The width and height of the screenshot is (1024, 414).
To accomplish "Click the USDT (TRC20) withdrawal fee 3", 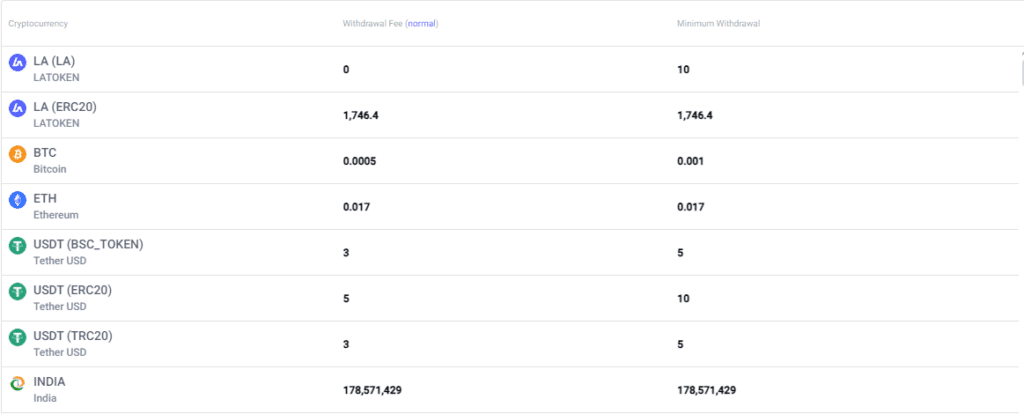I will pos(346,344).
